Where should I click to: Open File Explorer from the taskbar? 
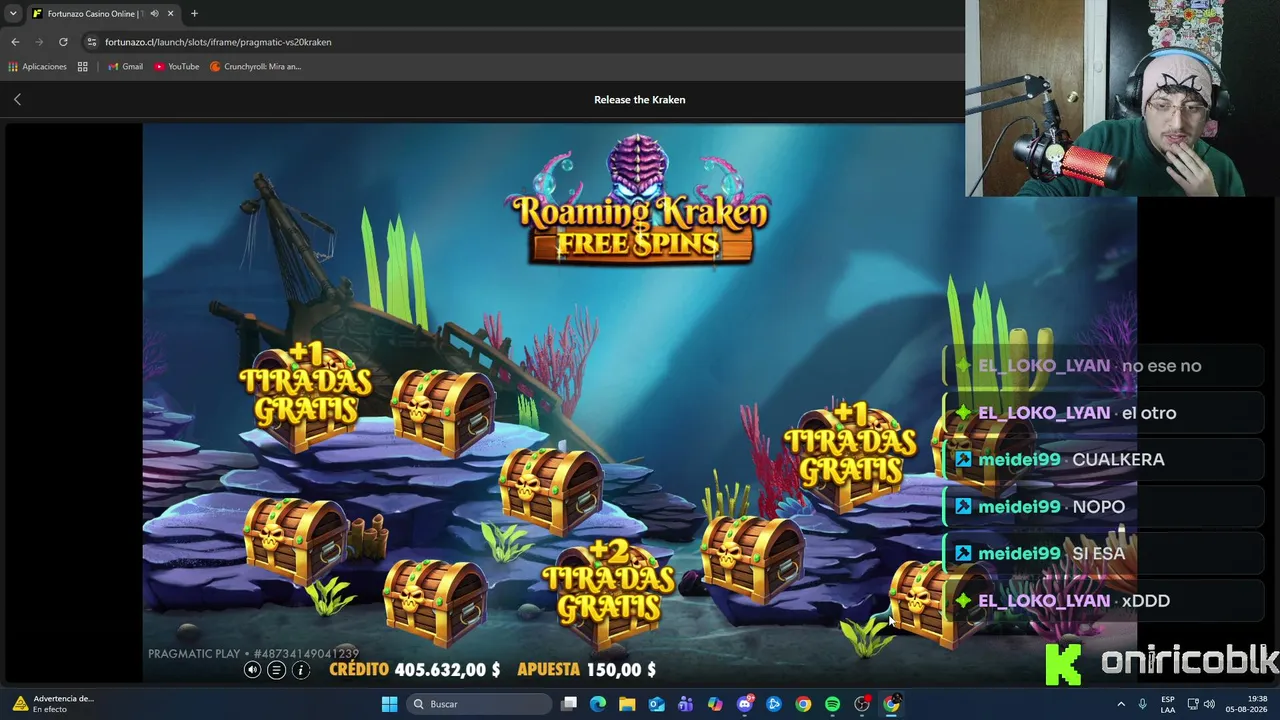[627, 704]
